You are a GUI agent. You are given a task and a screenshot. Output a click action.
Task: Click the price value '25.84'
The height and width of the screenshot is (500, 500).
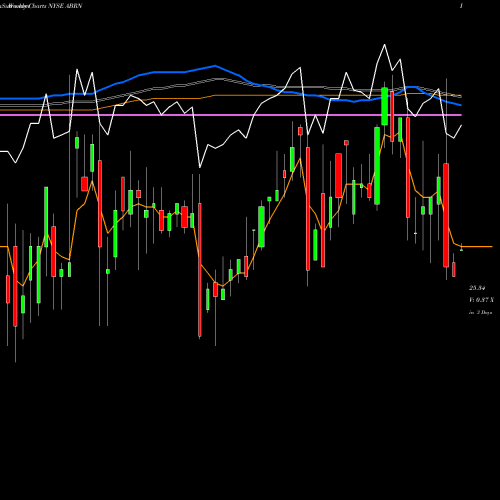[x=477, y=288]
